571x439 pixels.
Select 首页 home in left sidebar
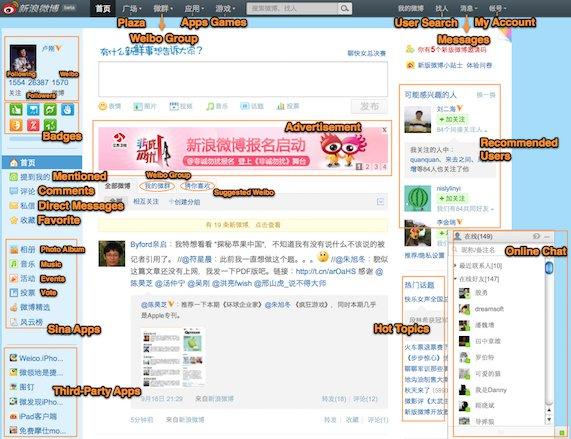pyautogui.click(x=42, y=163)
